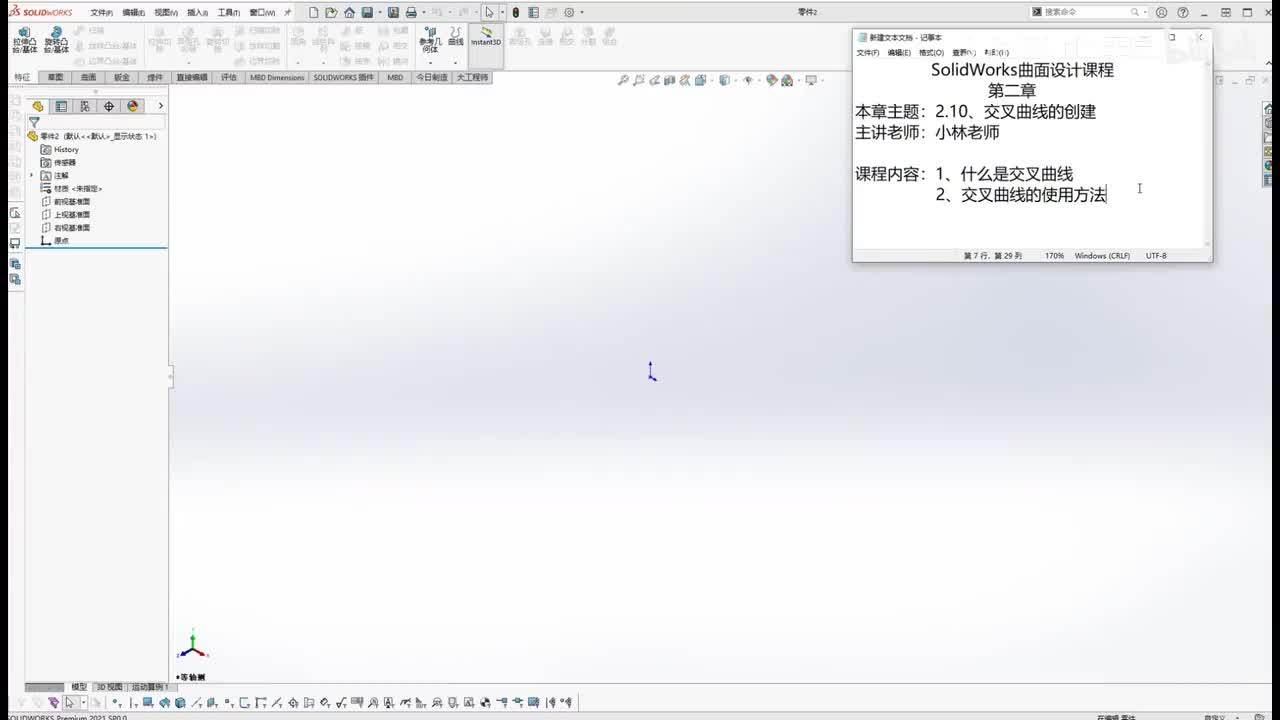Click the Apply Scene icon in view toolbar
This screenshot has height=720, width=1280.
[787, 80]
